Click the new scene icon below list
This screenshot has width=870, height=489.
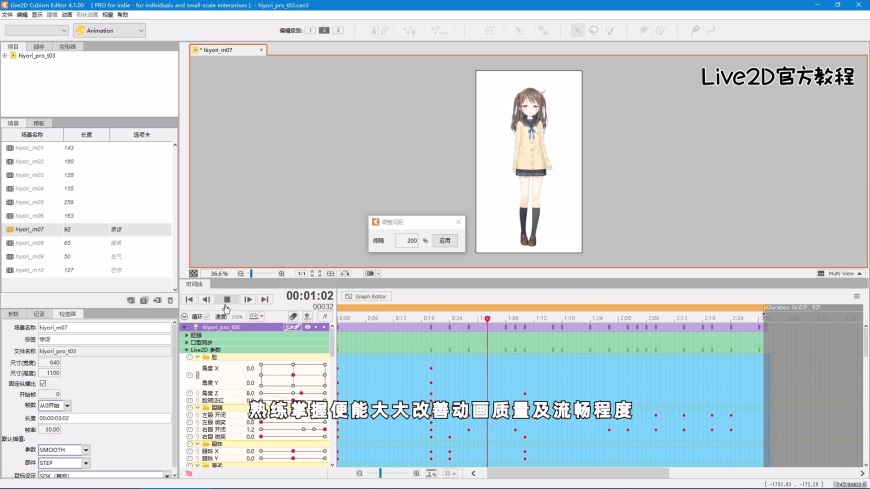[131, 300]
